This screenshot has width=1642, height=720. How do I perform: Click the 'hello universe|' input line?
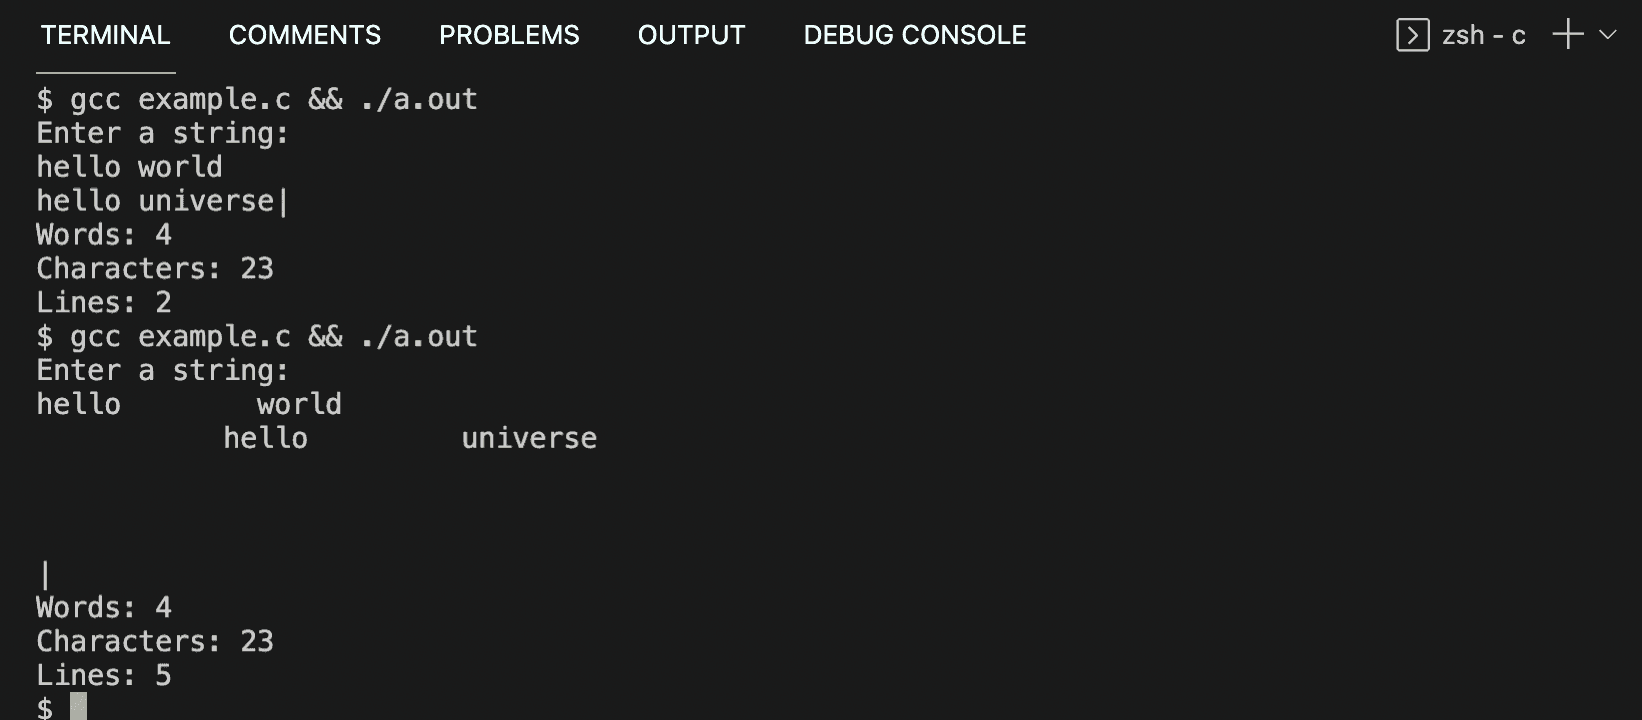coord(163,201)
